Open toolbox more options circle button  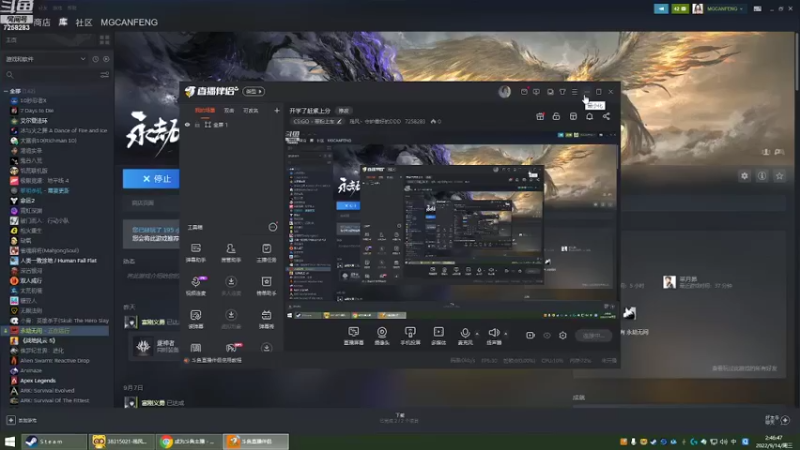273,227
